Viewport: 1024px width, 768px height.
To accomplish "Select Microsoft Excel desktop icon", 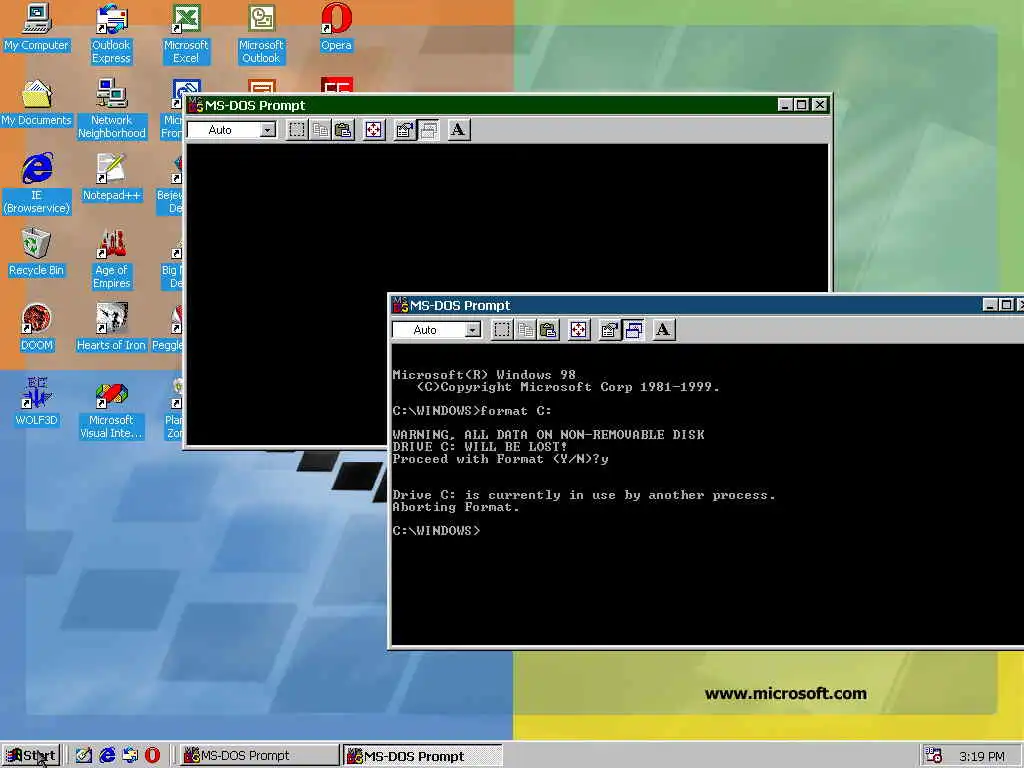I will [x=186, y=33].
